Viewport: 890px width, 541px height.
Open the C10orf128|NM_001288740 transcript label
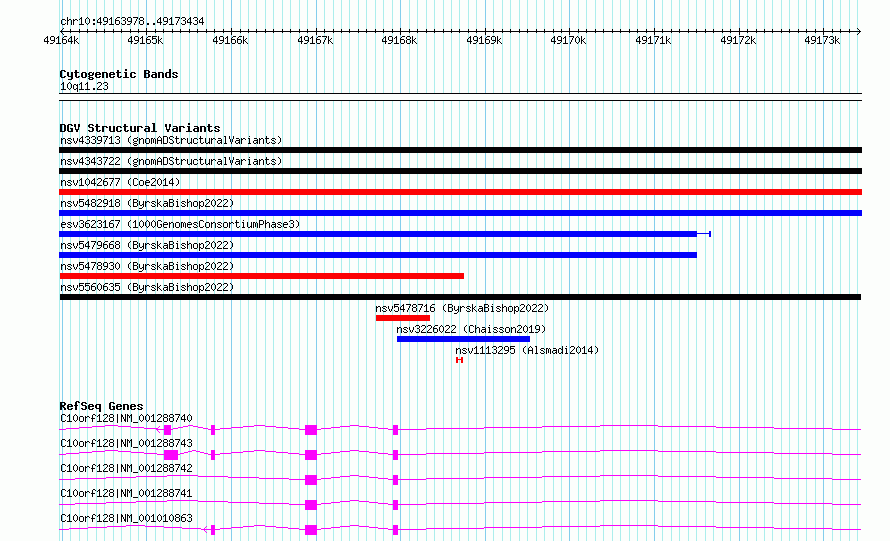pos(126,418)
